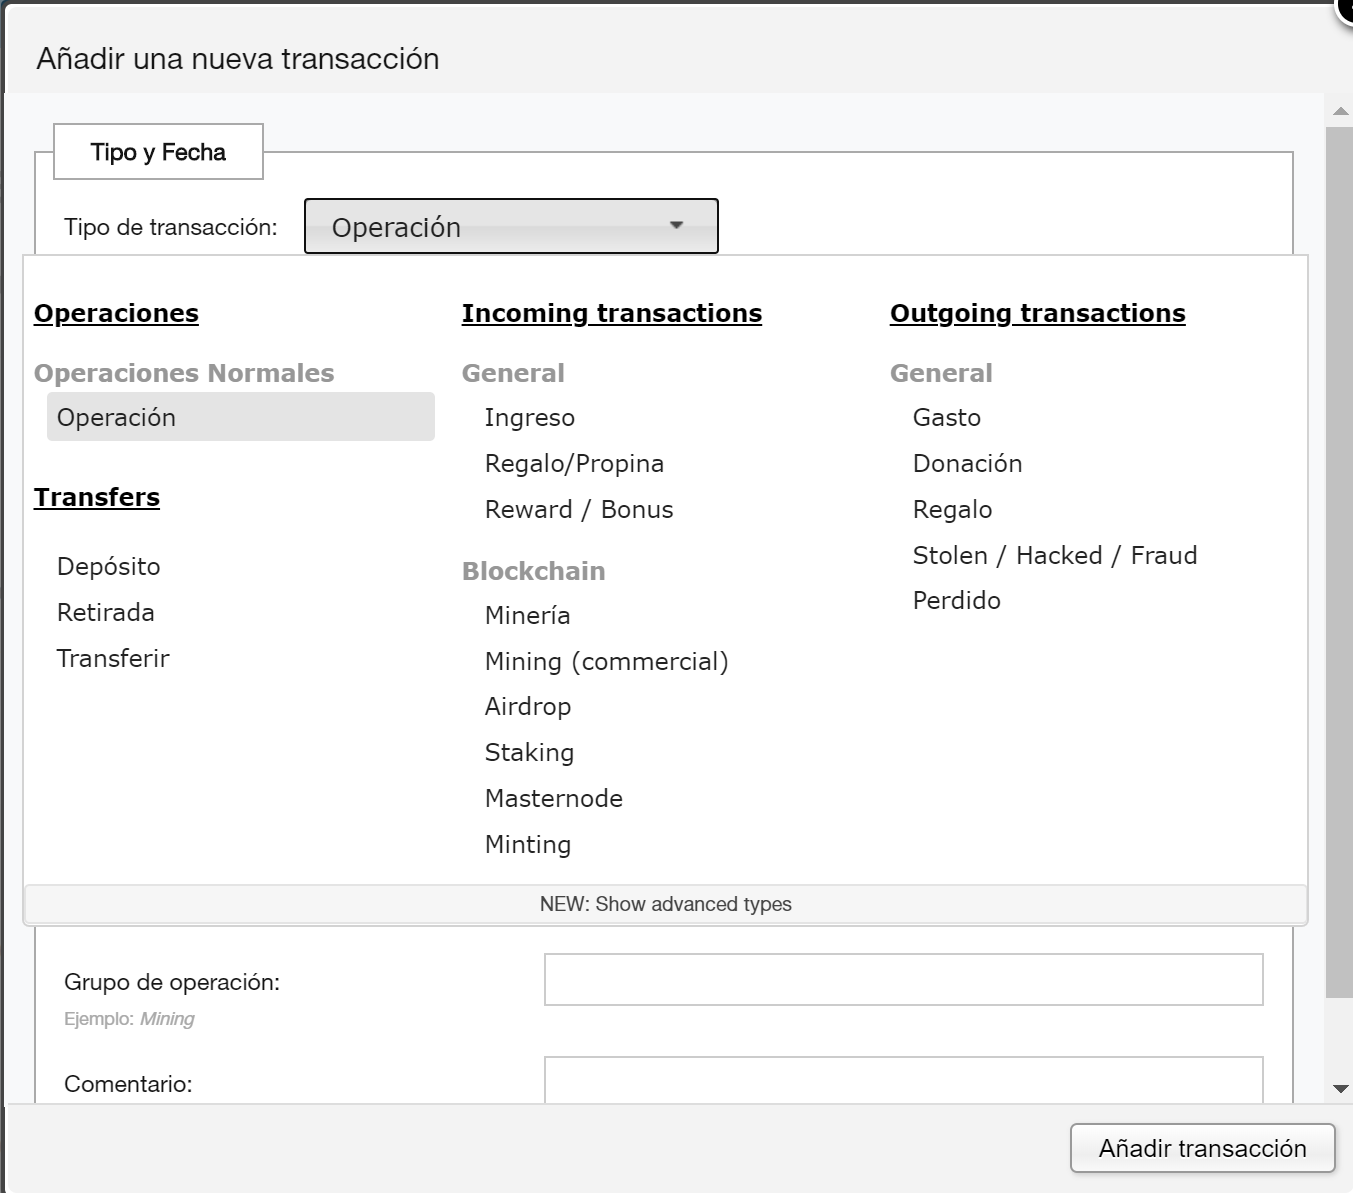Expand NEW: Show advanced types
The height and width of the screenshot is (1193, 1353).
tap(665, 904)
